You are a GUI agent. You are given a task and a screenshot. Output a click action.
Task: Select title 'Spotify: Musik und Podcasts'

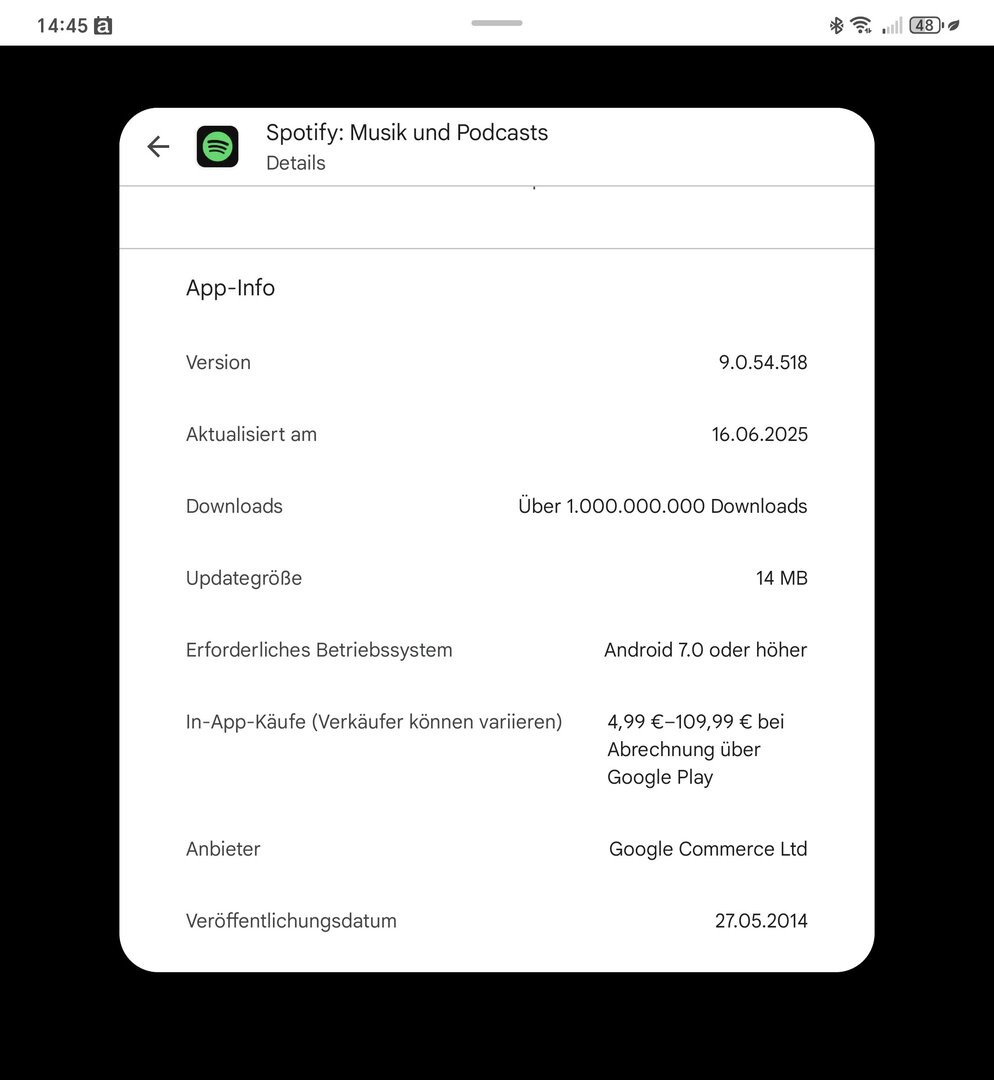click(407, 132)
